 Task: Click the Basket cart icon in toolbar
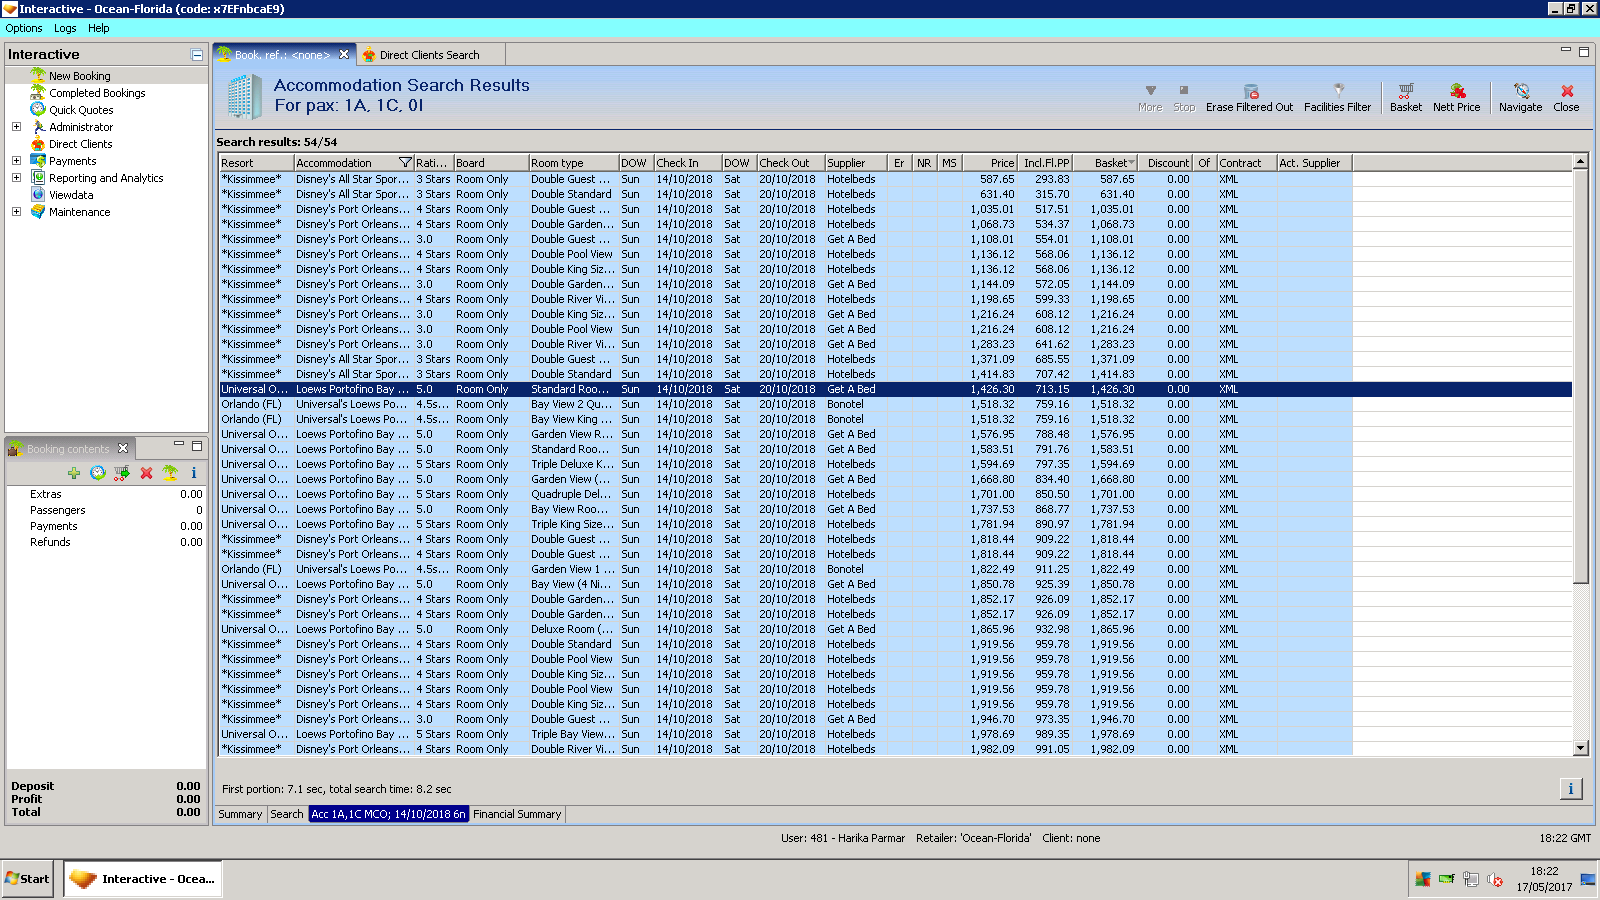(1405, 91)
